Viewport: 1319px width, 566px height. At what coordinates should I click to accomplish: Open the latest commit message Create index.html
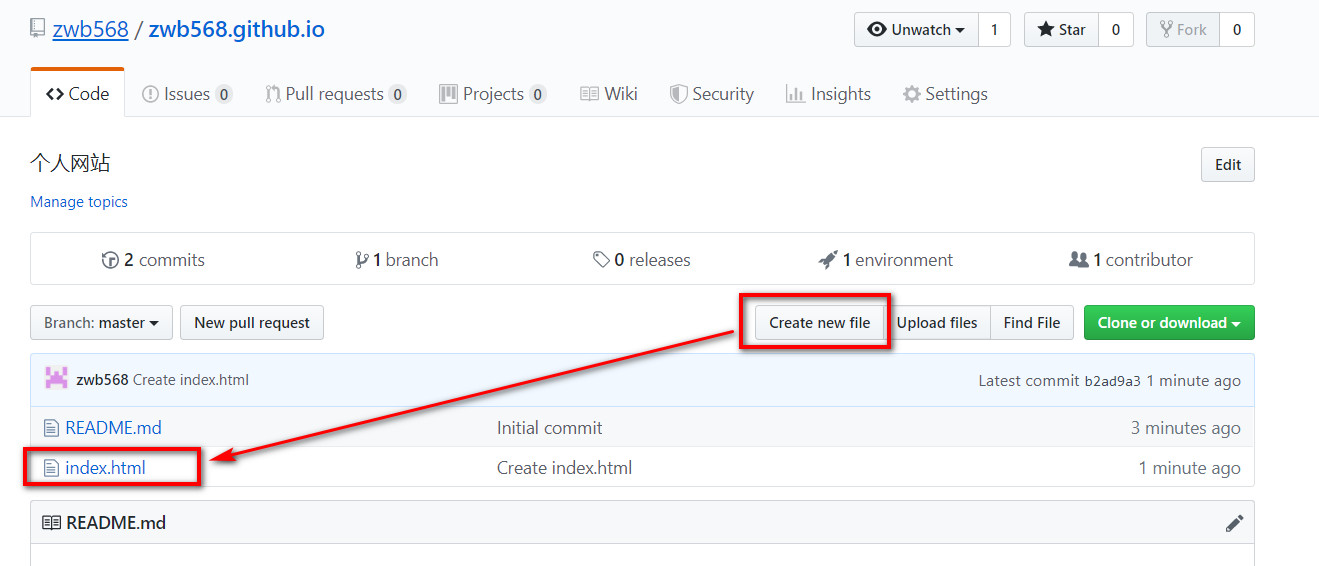coord(191,380)
